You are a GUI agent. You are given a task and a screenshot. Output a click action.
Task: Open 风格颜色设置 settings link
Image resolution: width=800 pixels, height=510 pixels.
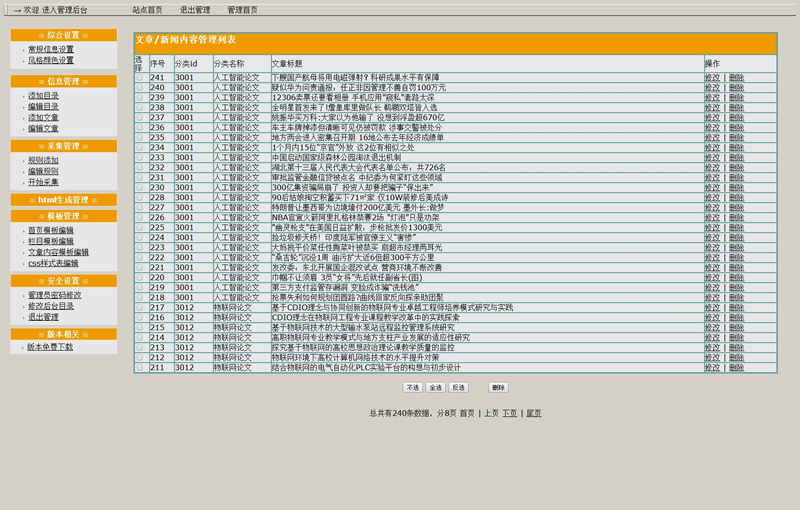pos(50,60)
